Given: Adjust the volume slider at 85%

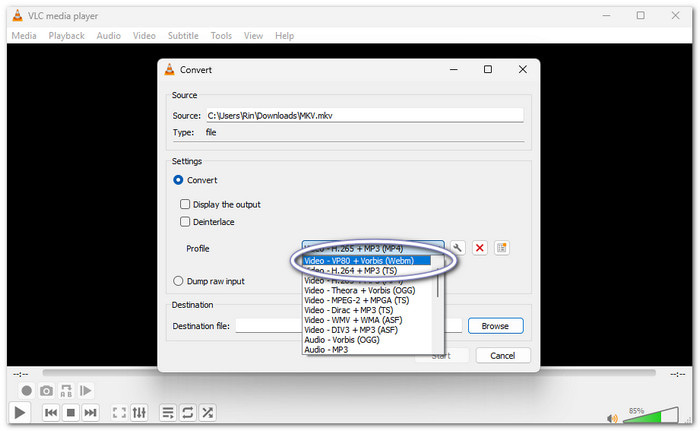Looking at the screenshot, I should pos(651,415).
